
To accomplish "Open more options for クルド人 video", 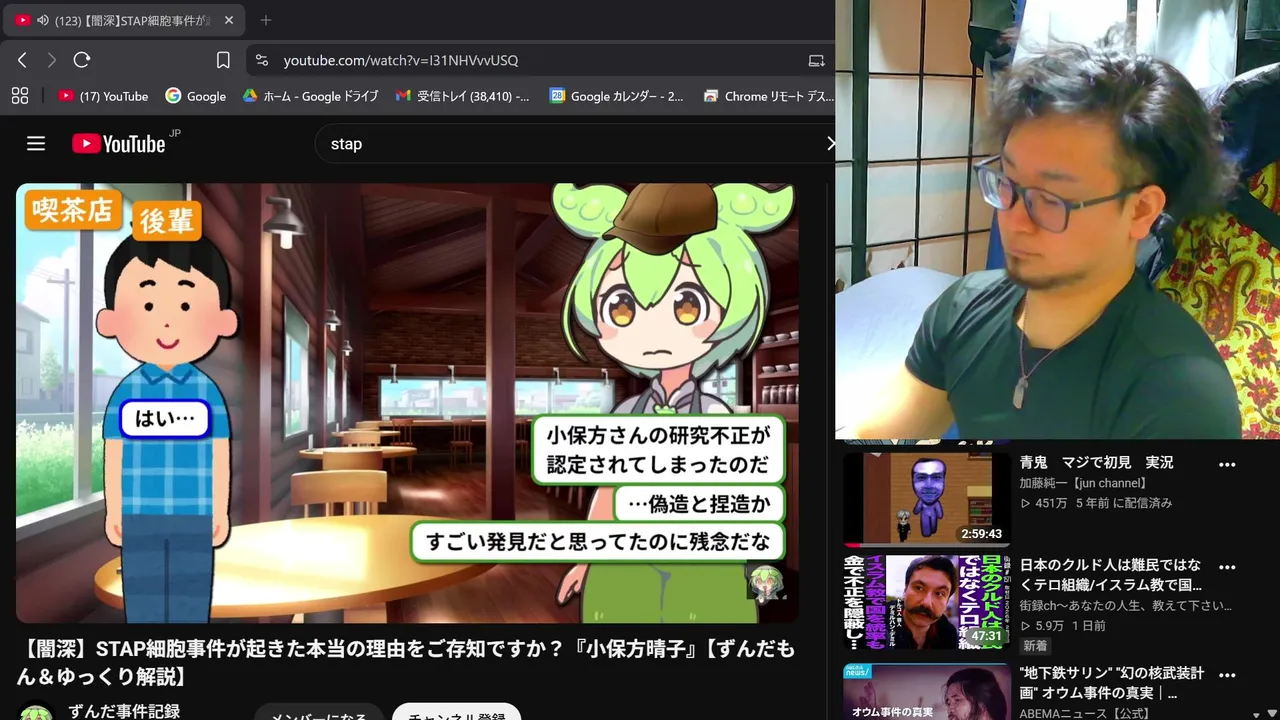I will (1227, 567).
